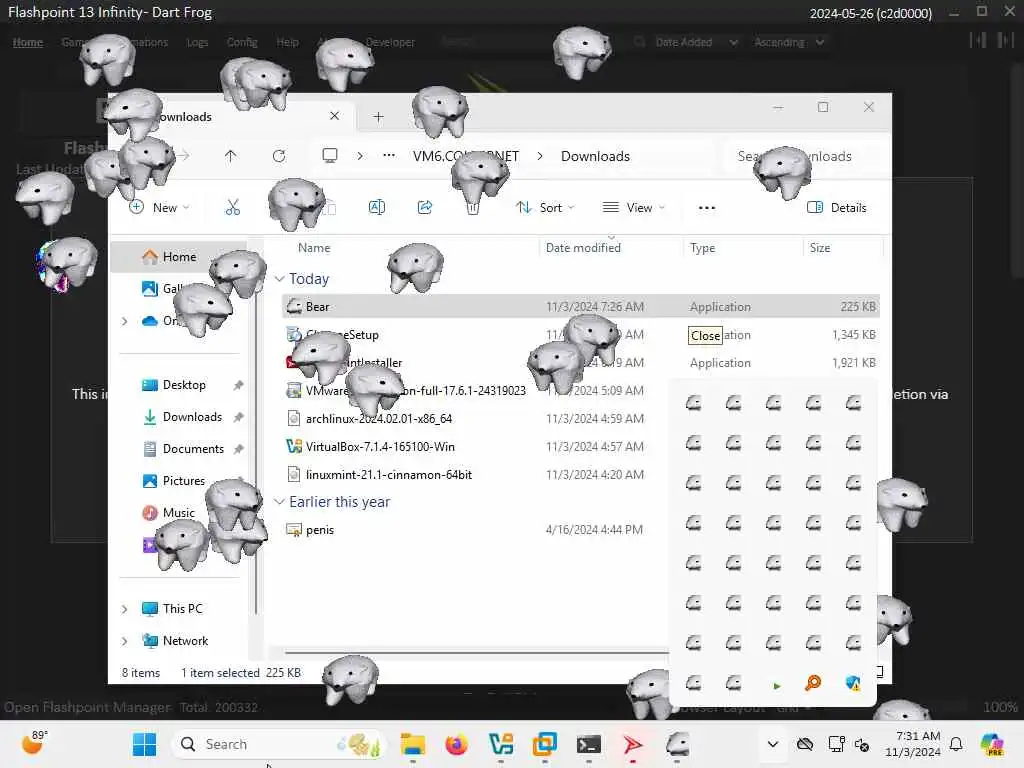Click the cloud sync-off tray icon
Screen dimensions: 1024x768
click(805, 744)
